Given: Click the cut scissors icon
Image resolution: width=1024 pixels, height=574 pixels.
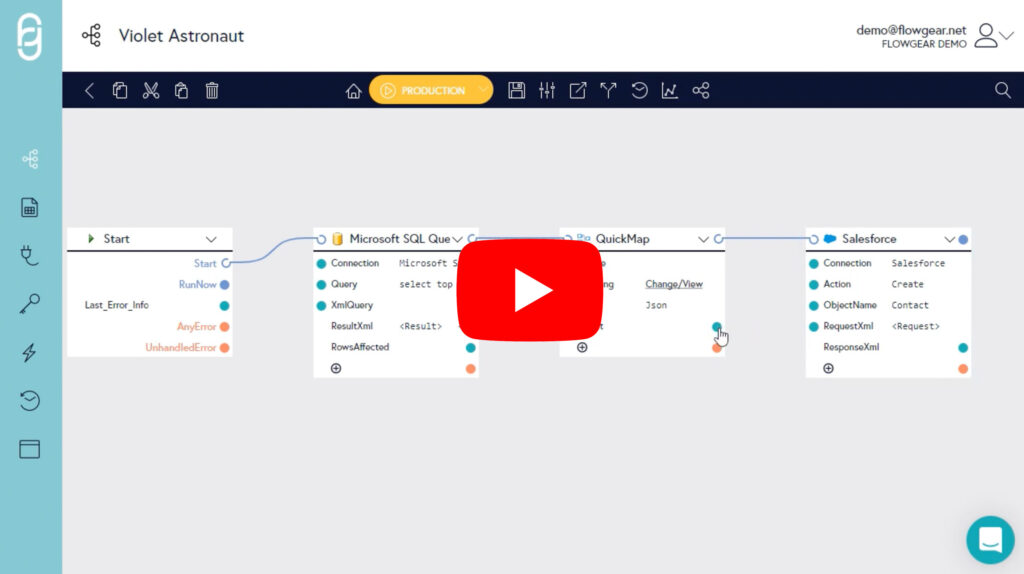Looking at the screenshot, I should (x=151, y=90).
